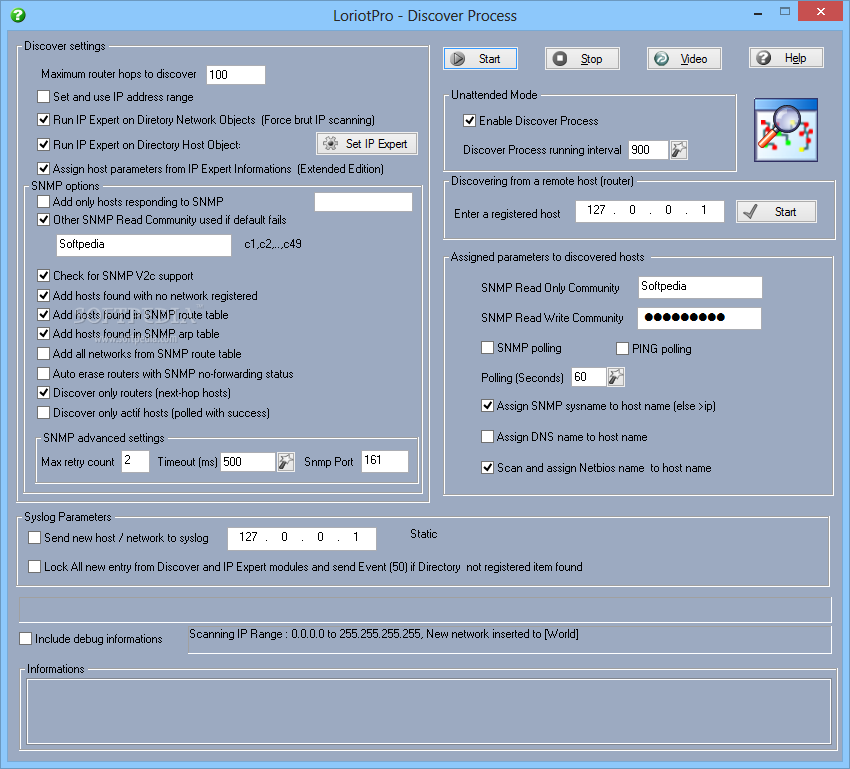The width and height of the screenshot is (850, 769).
Task: Toggle Run IP Expert on Diretory Network Objects
Action: tap(43, 119)
